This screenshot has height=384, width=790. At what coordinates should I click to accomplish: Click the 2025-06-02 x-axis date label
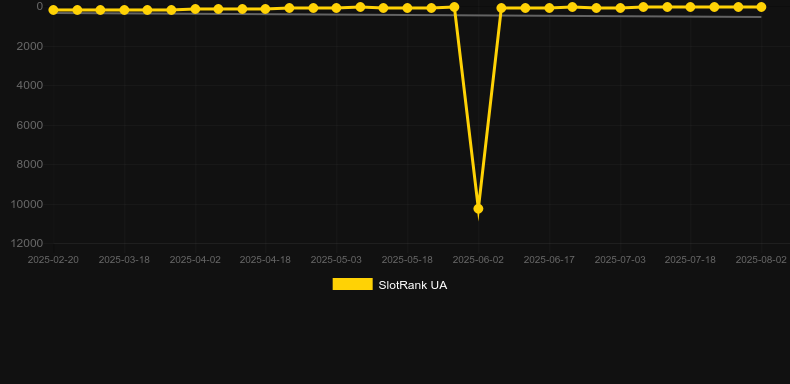[478, 260]
